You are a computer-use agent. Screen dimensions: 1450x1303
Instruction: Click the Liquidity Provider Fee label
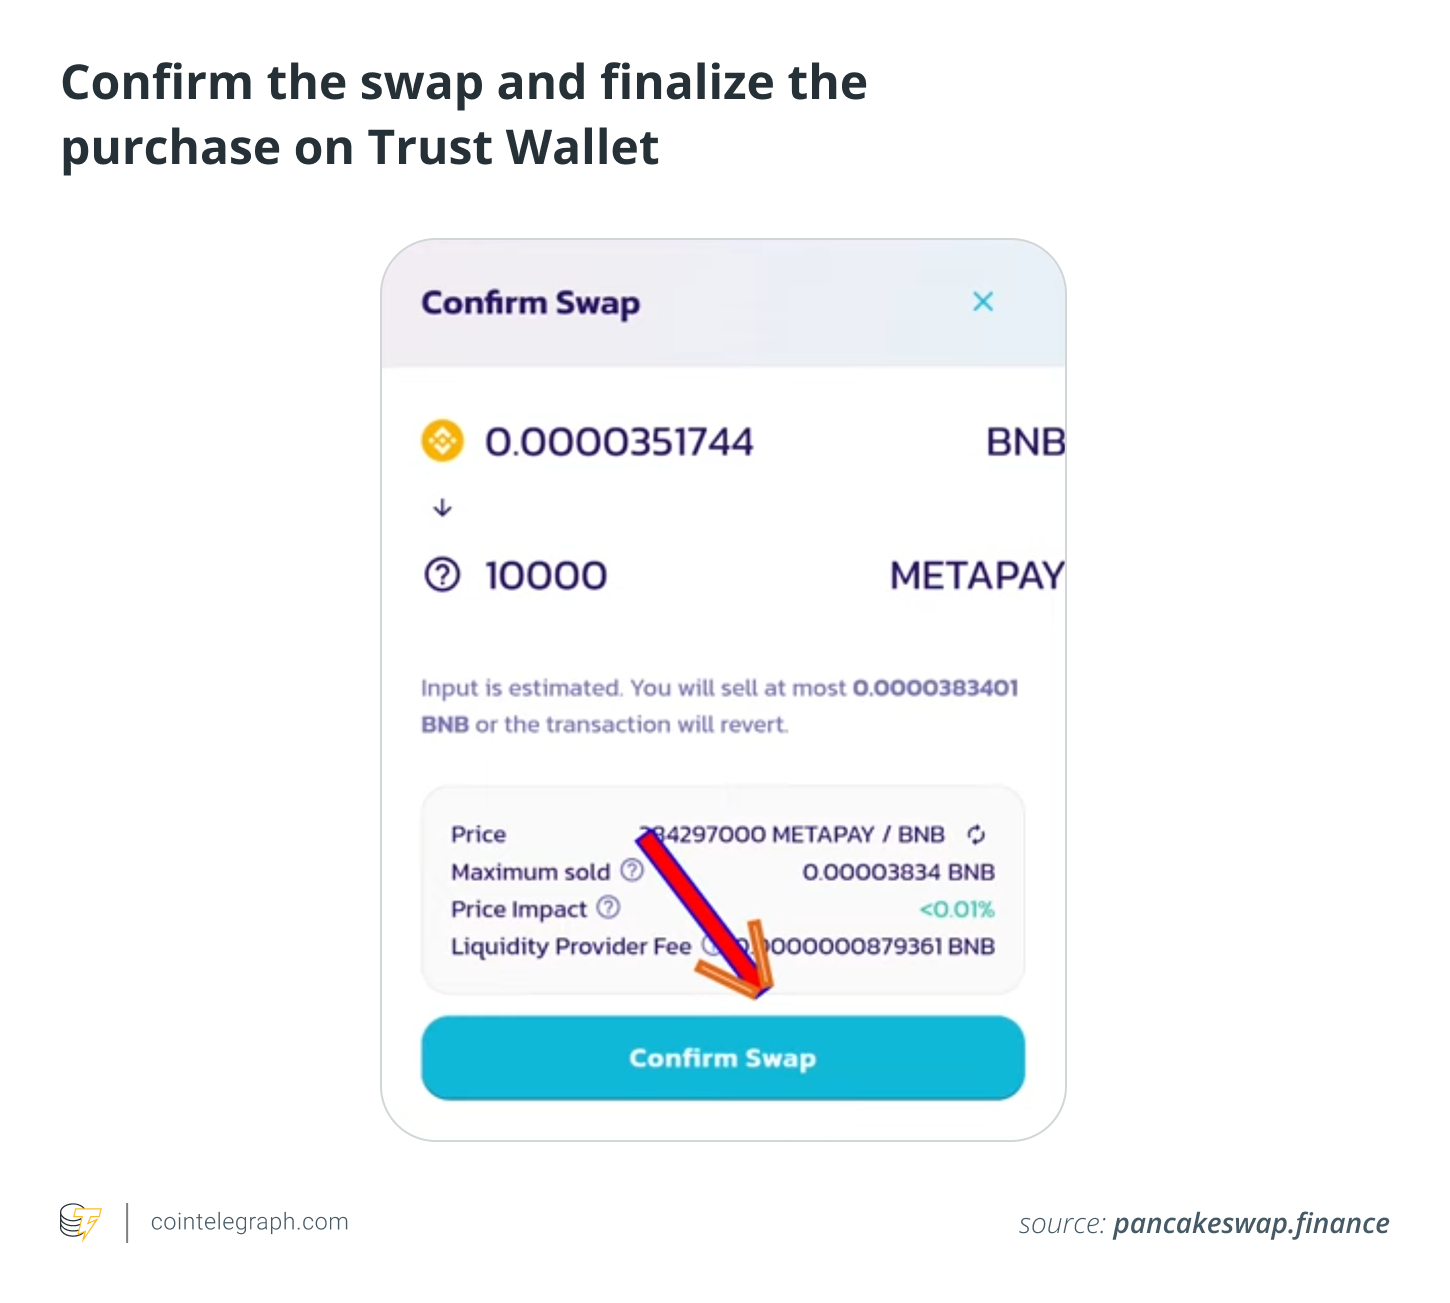click(571, 946)
